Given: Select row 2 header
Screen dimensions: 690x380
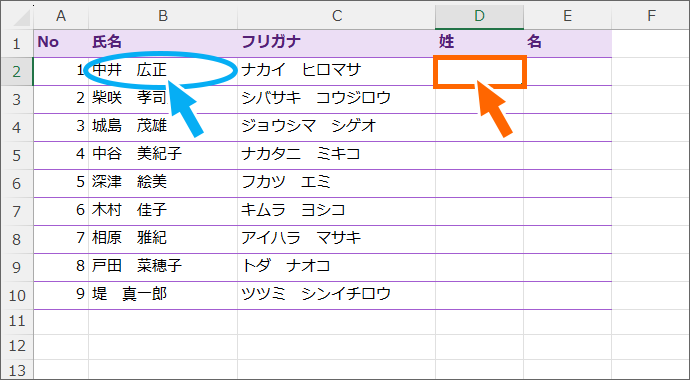Looking at the screenshot, I should tap(17, 72).
